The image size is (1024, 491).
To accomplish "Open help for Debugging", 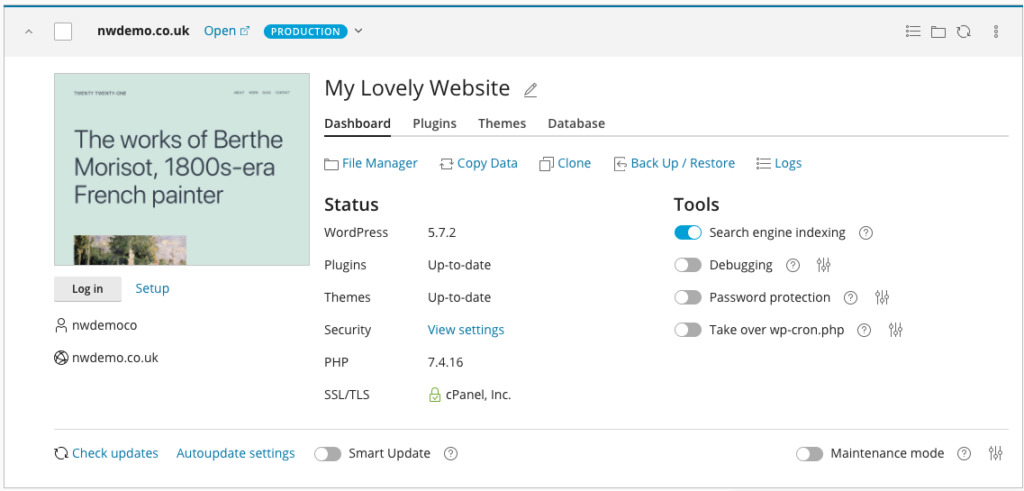I will (x=793, y=265).
